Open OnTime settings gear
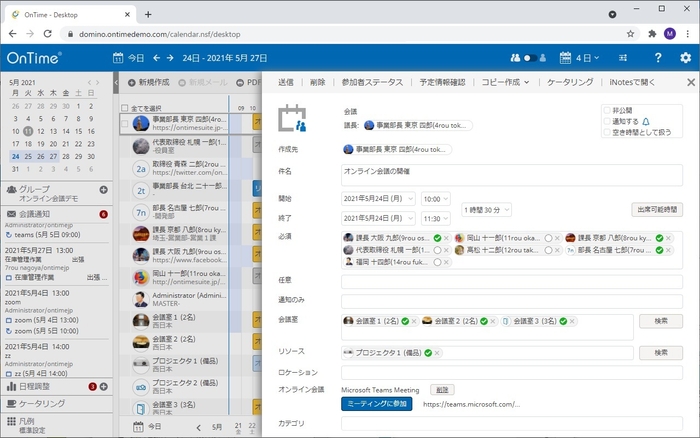This screenshot has height=438, width=700. click(x=685, y=58)
